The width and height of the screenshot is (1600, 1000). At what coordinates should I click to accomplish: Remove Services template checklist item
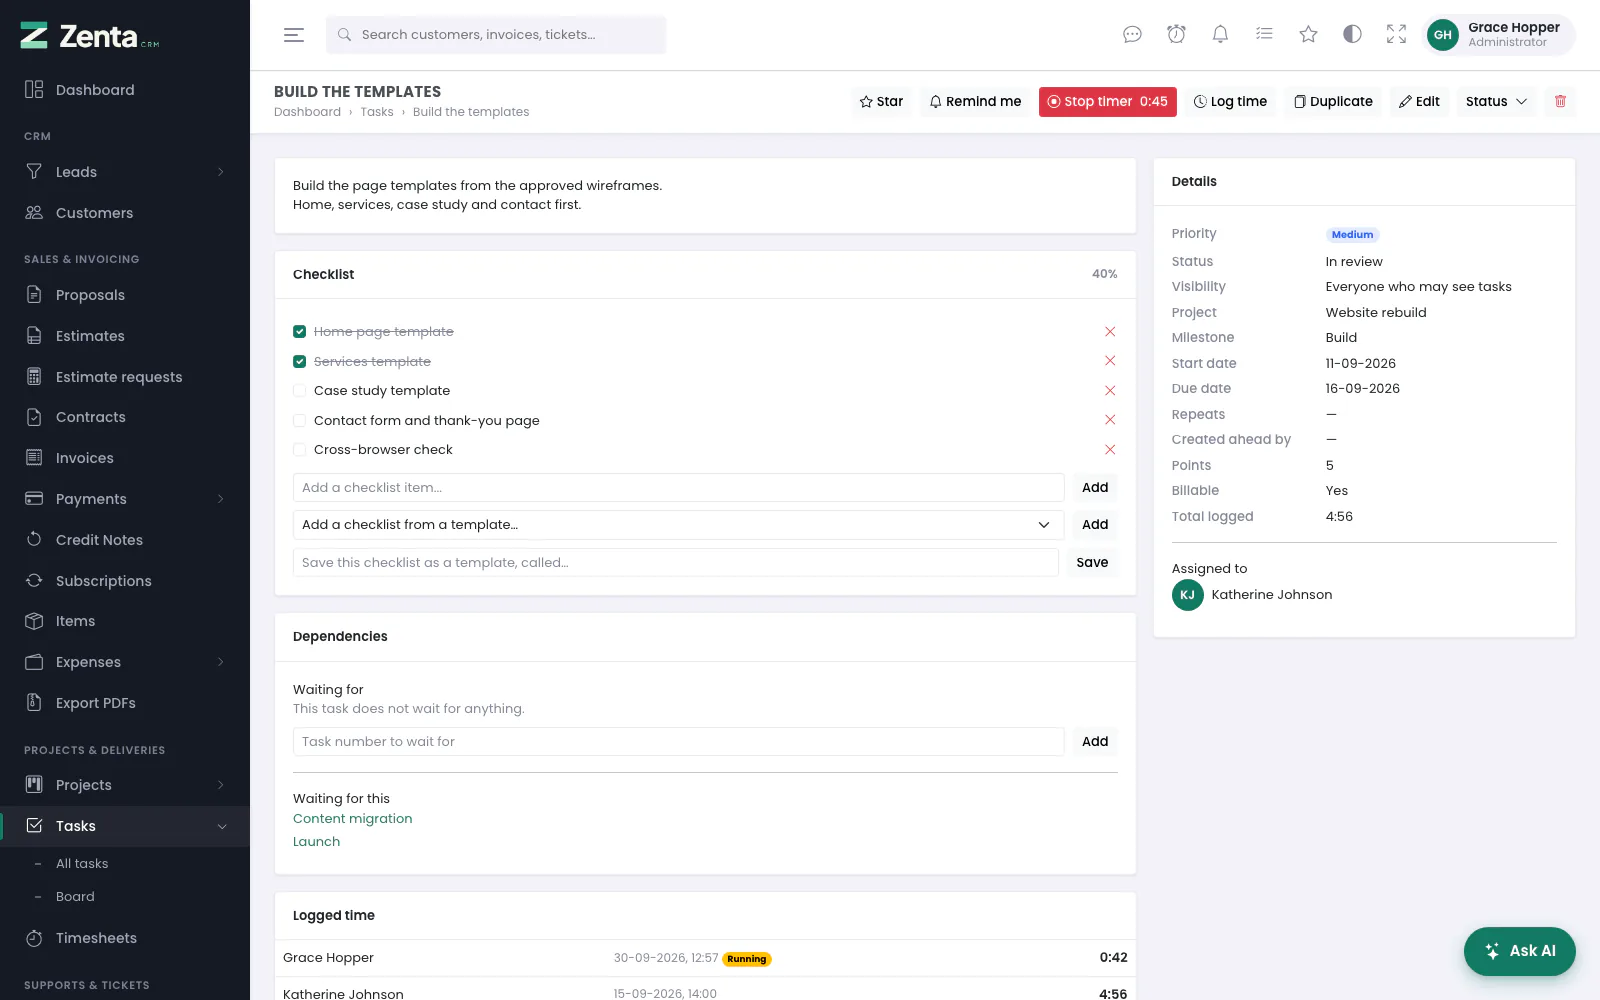[x=1110, y=361]
